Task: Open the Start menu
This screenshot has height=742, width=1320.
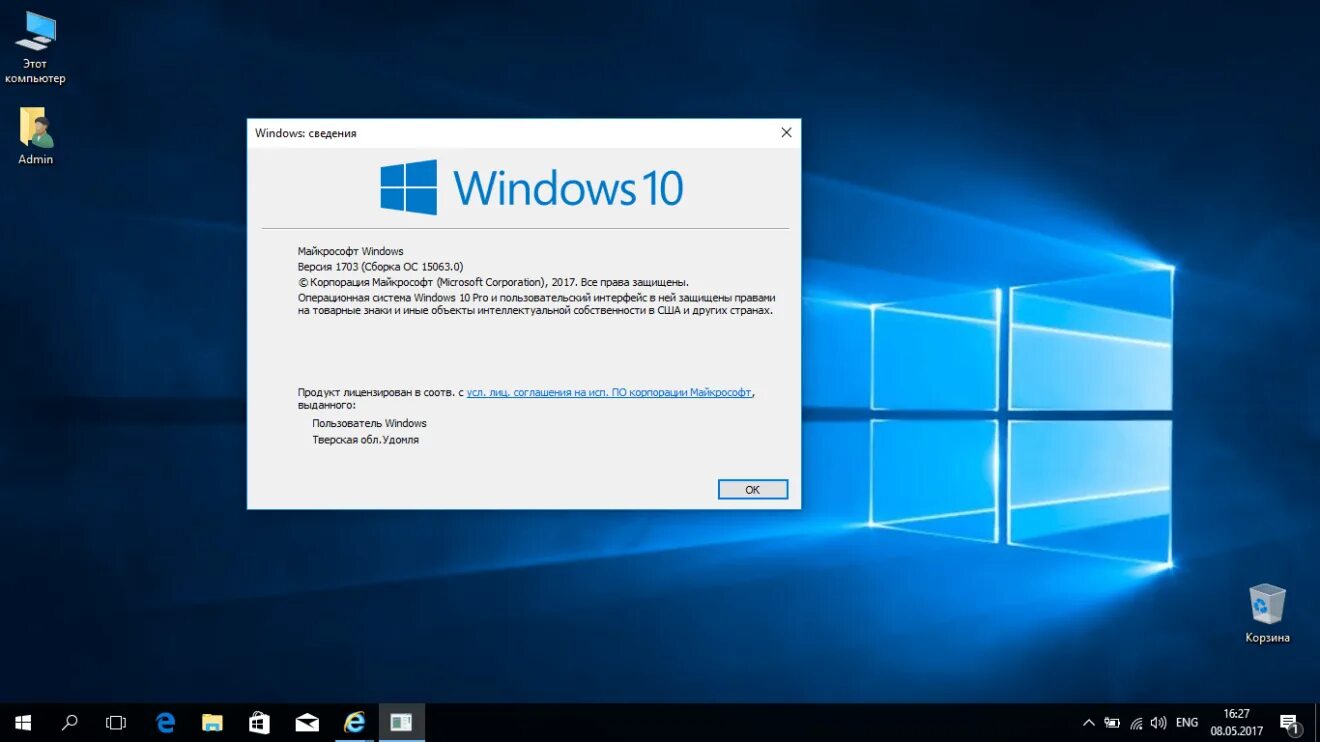Action: 22,722
